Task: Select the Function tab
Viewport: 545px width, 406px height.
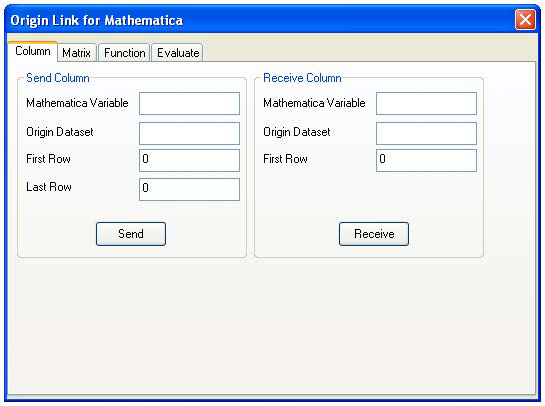Action: (124, 53)
